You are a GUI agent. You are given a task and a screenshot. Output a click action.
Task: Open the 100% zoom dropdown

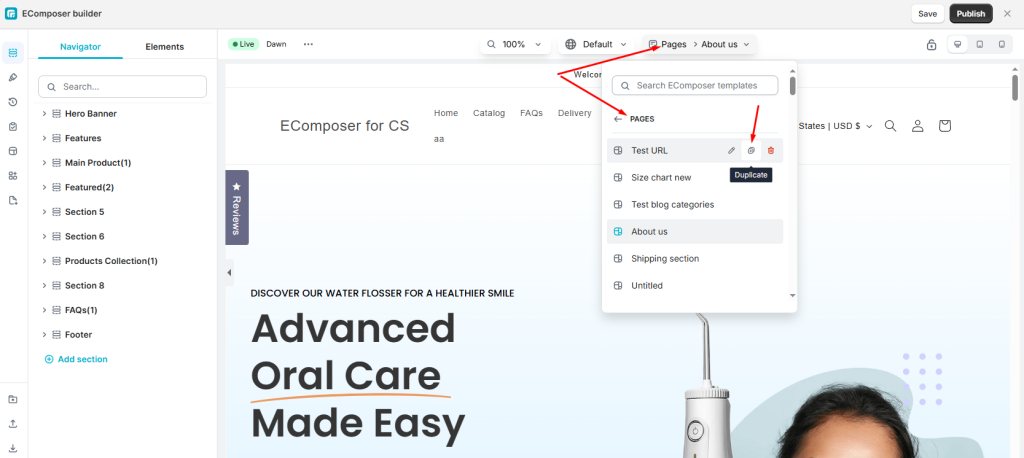pyautogui.click(x=515, y=44)
